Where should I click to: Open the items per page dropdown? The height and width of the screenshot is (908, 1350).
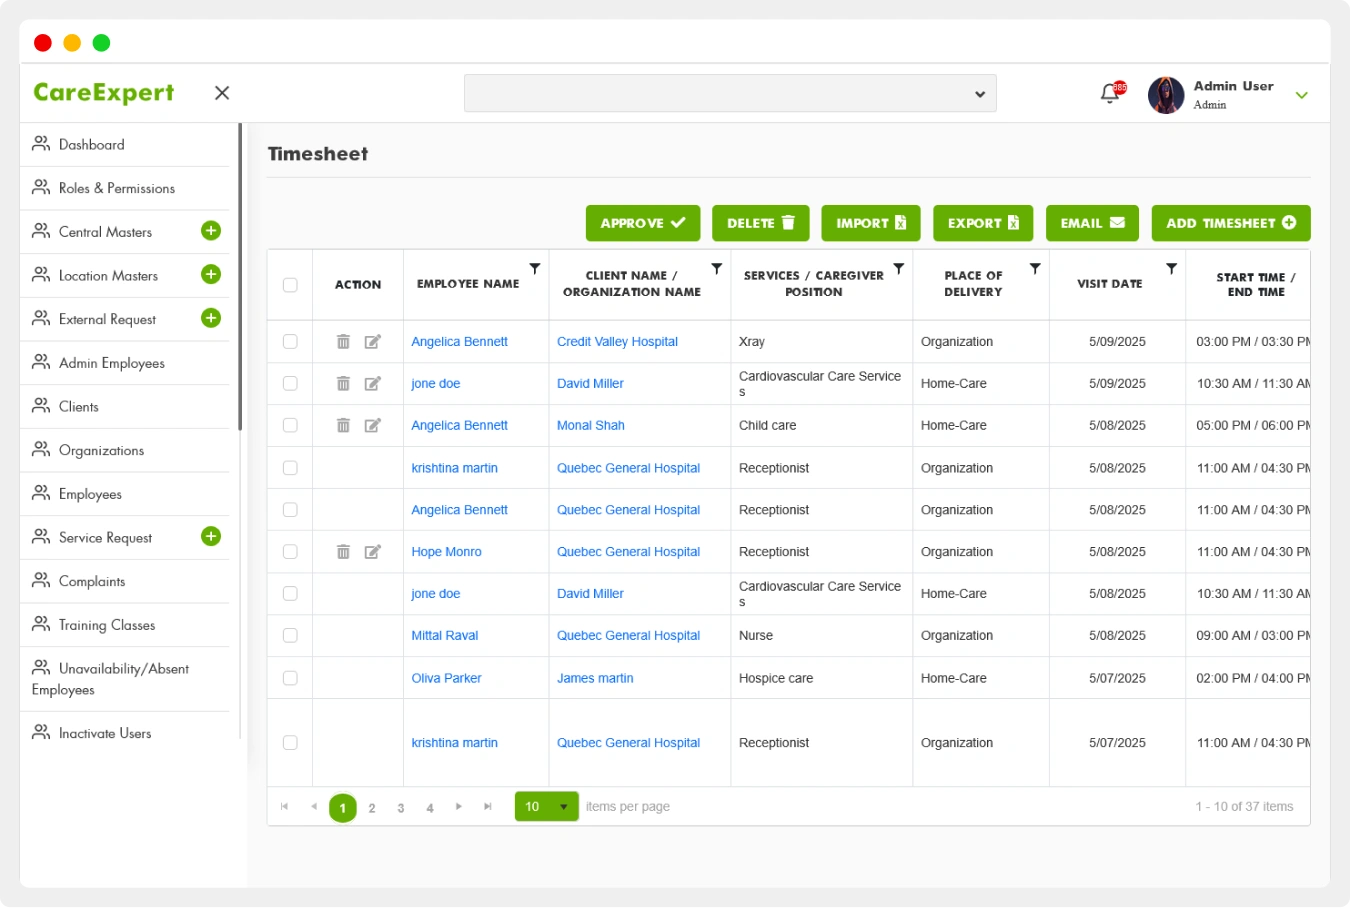tap(546, 806)
